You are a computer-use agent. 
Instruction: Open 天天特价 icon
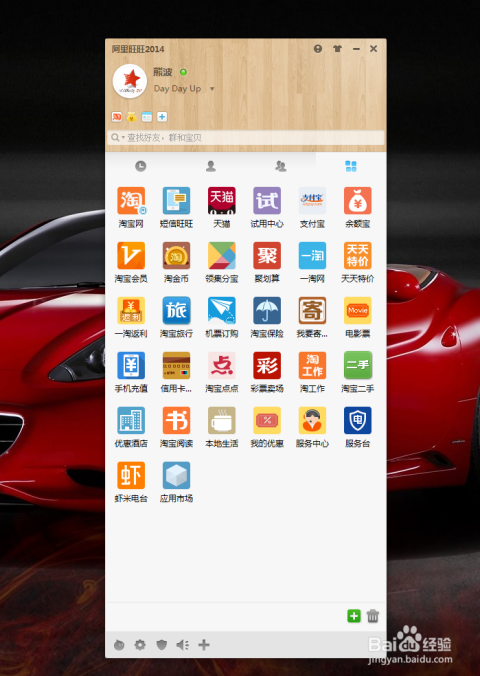[x=358, y=256]
